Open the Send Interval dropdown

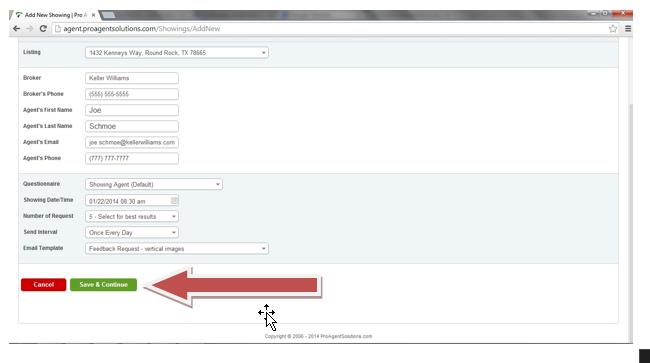(x=132, y=232)
